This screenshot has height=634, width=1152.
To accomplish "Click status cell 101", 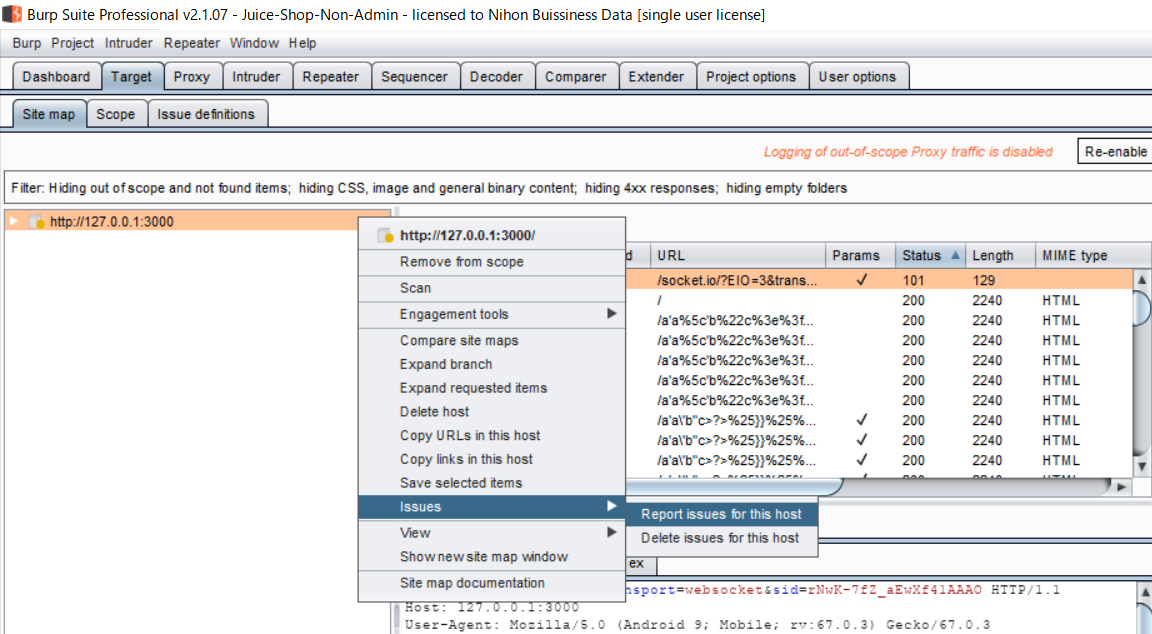I will [913, 280].
